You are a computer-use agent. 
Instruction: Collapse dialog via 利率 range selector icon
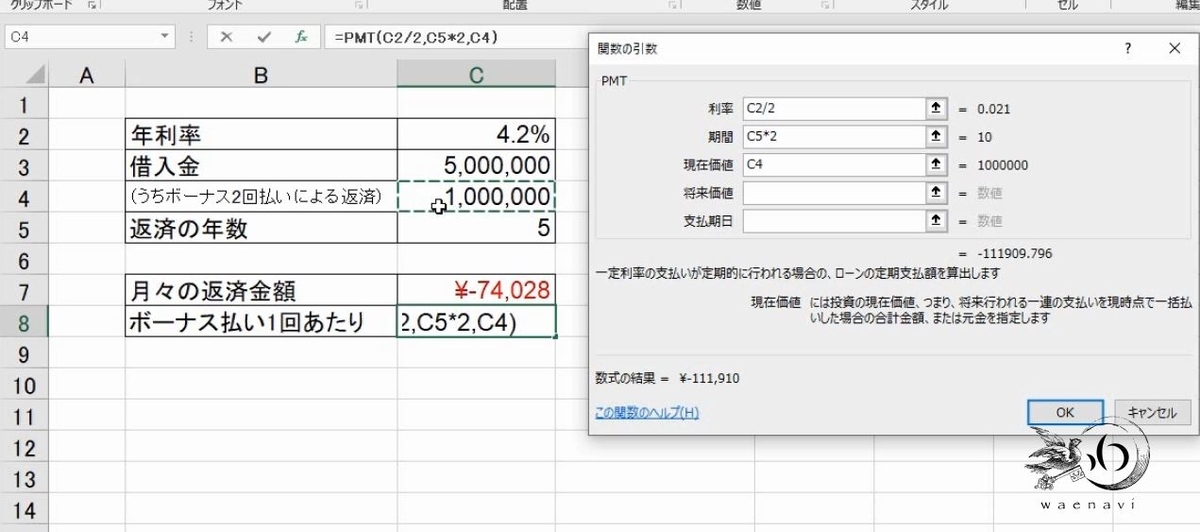937,108
